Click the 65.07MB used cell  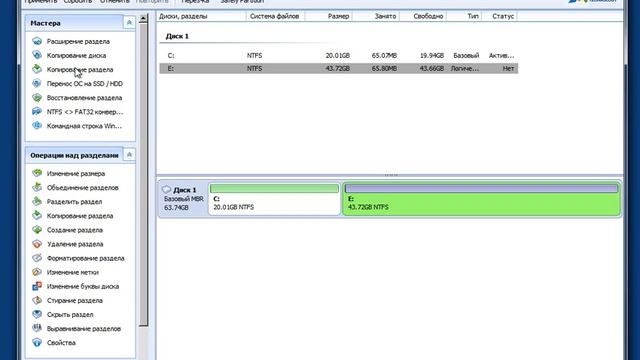[384, 56]
